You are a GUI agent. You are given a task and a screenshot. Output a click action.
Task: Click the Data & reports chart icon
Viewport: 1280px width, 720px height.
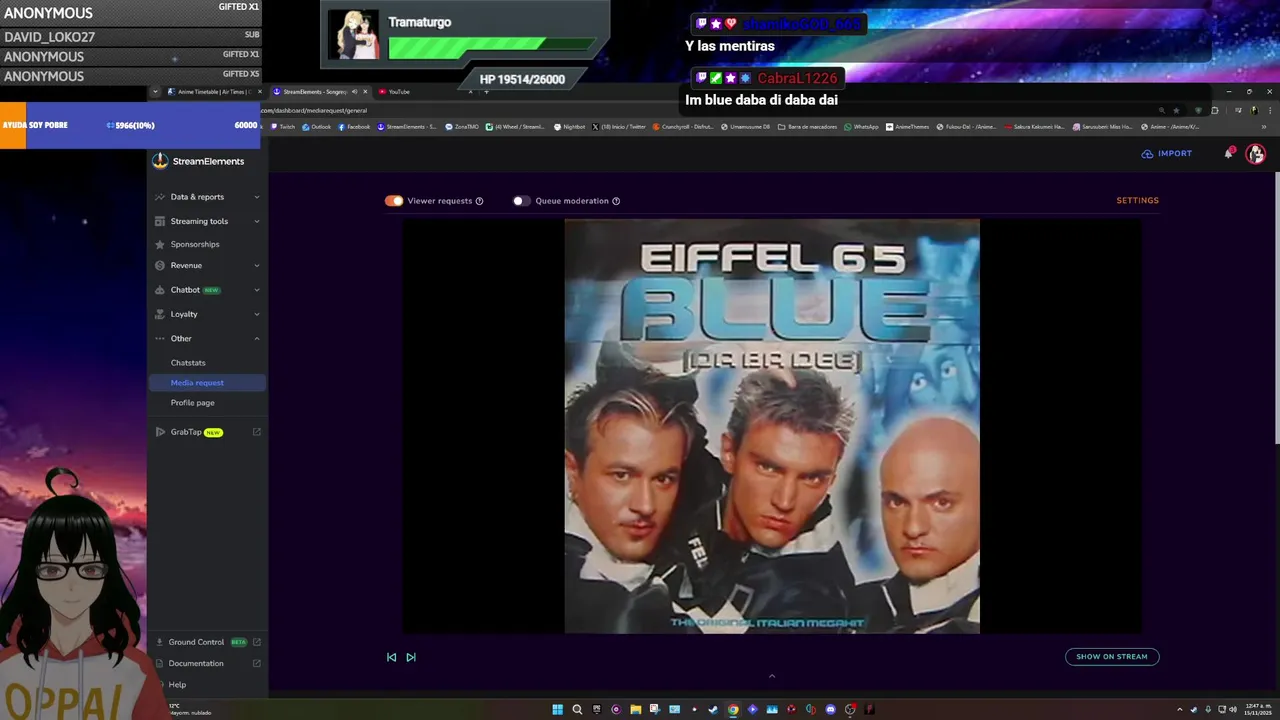tap(160, 197)
